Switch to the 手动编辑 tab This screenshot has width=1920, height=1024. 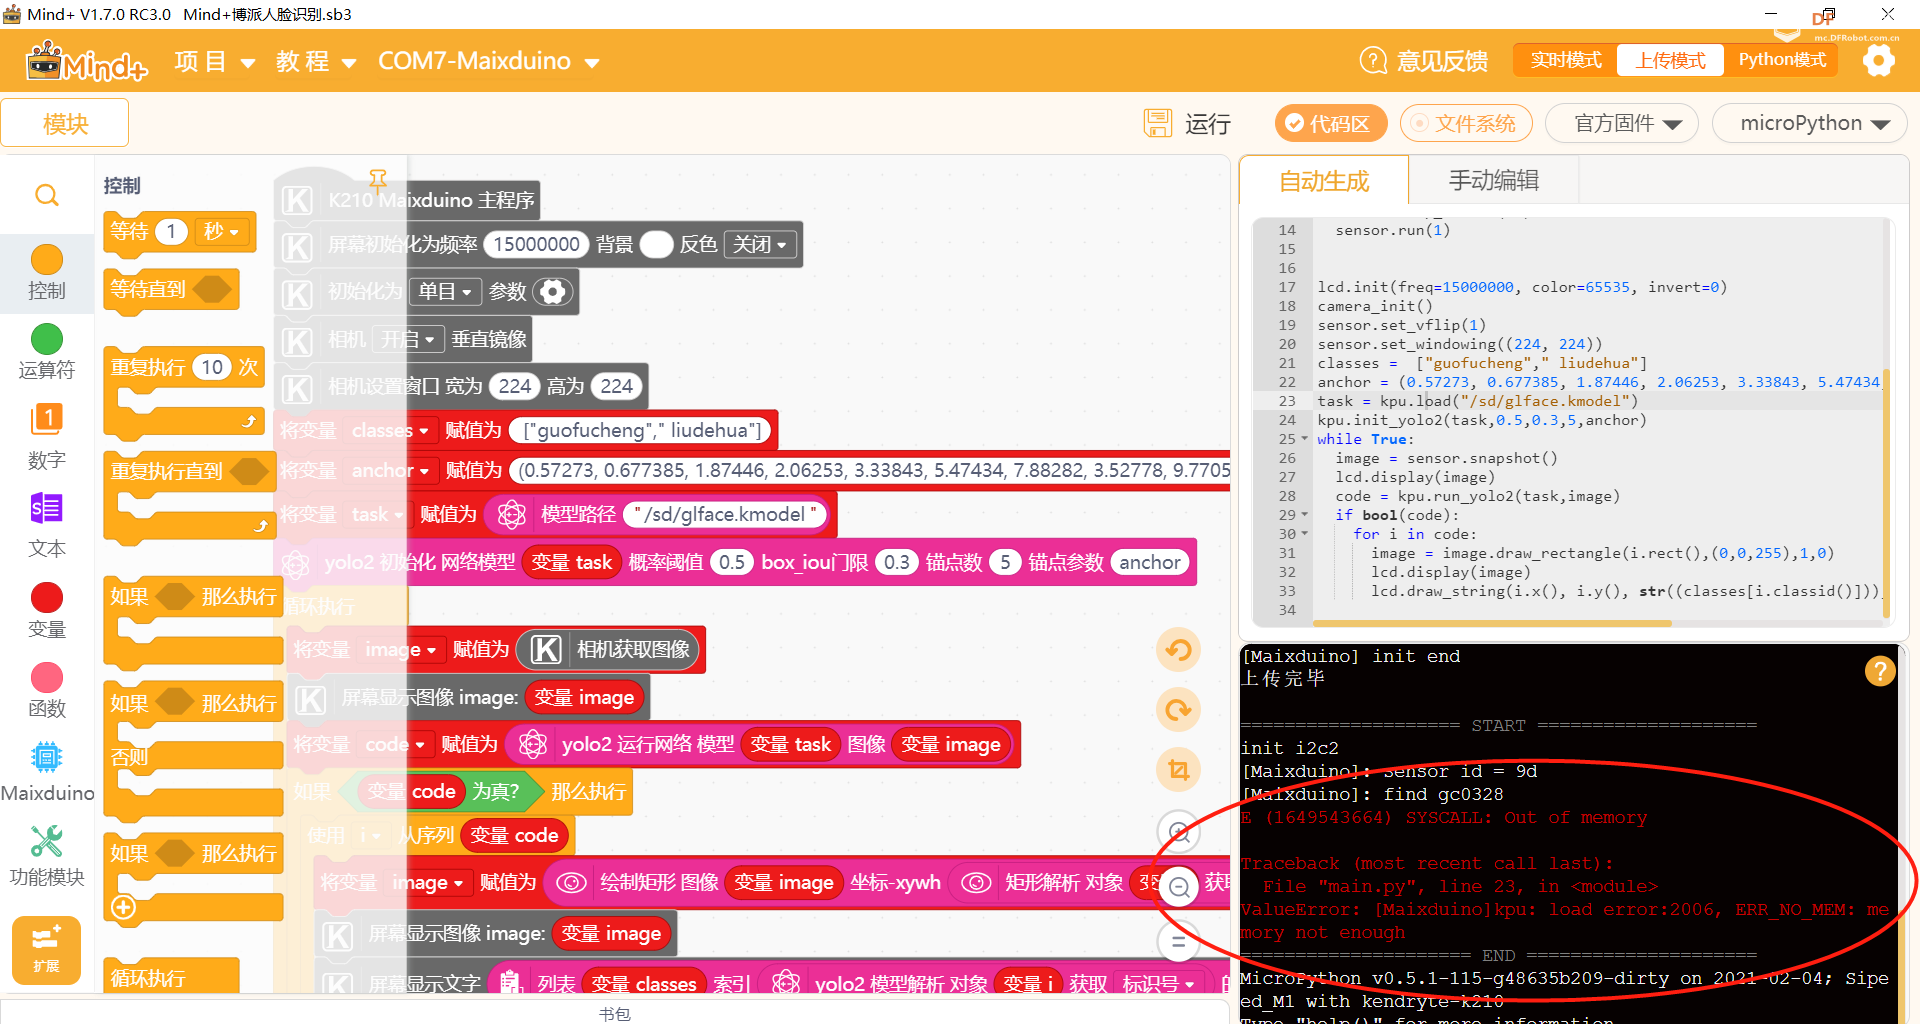coord(1494,181)
